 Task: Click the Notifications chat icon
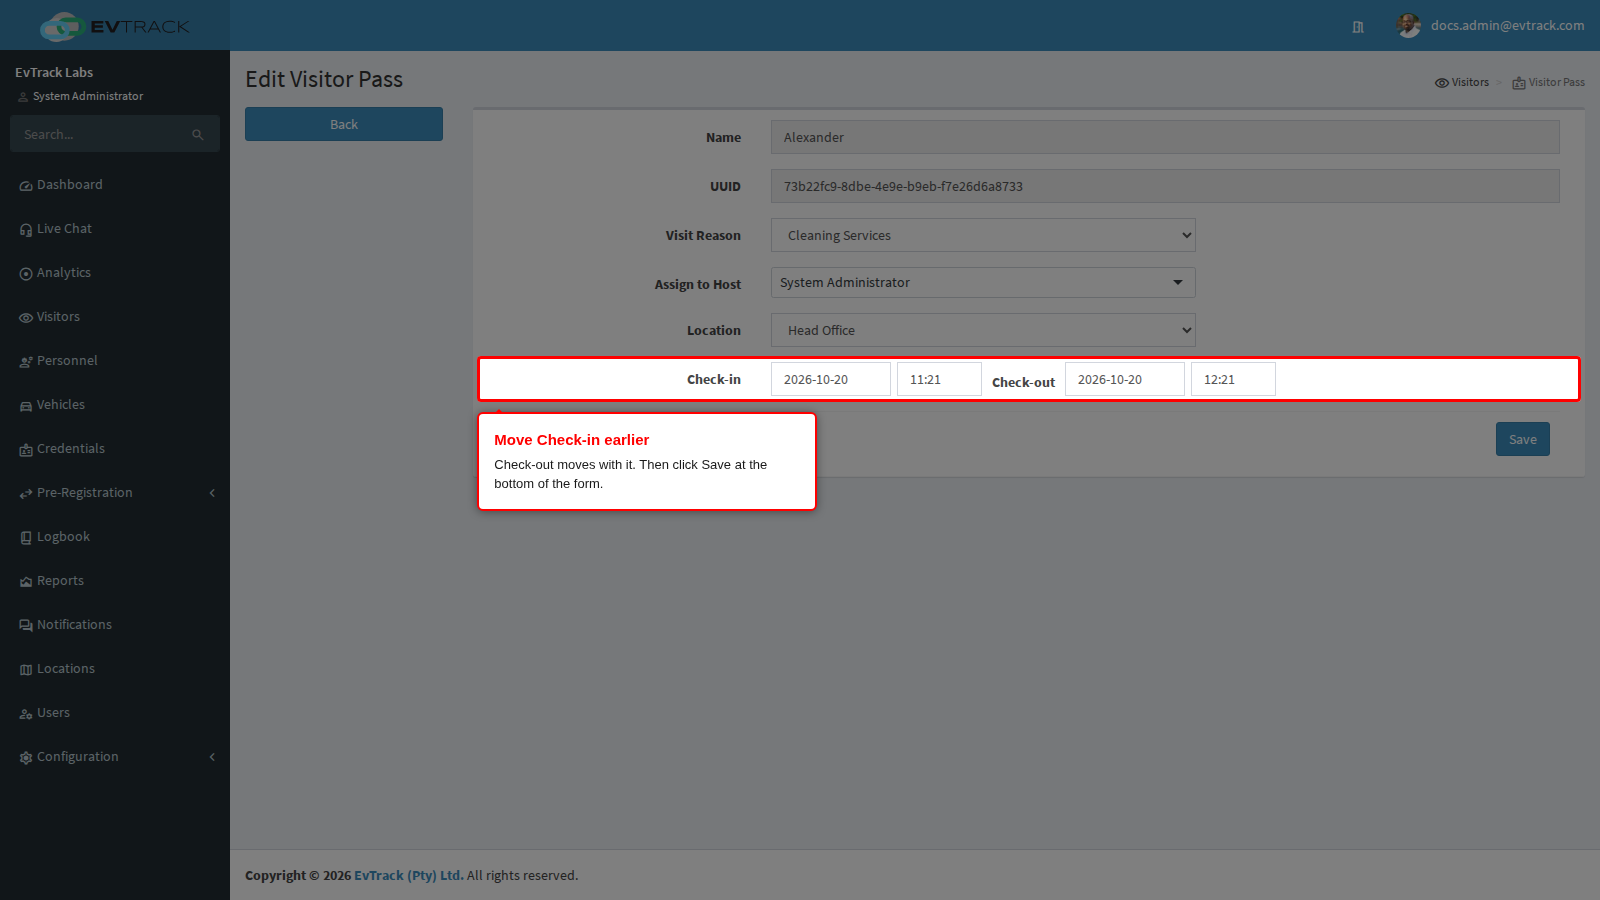pyautogui.click(x=26, y=626)
